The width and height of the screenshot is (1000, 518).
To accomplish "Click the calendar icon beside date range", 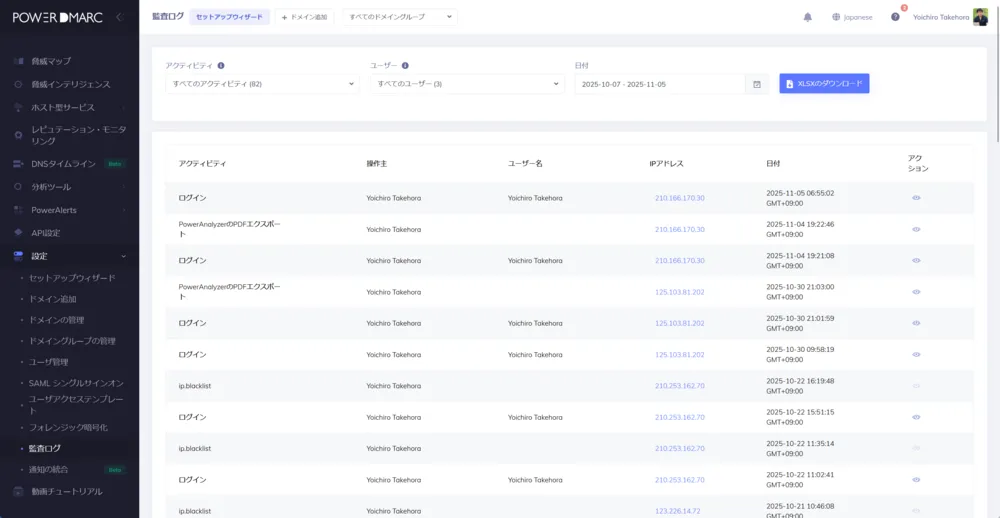I will pyautogui.click(x=757, y=84).
